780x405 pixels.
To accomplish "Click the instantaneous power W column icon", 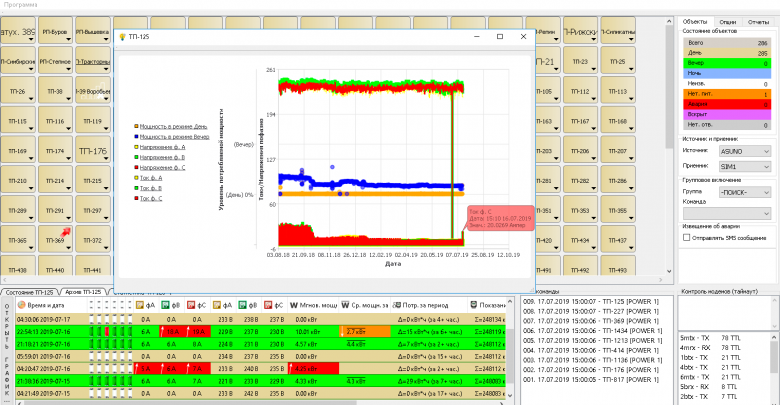I will [296, 304].
